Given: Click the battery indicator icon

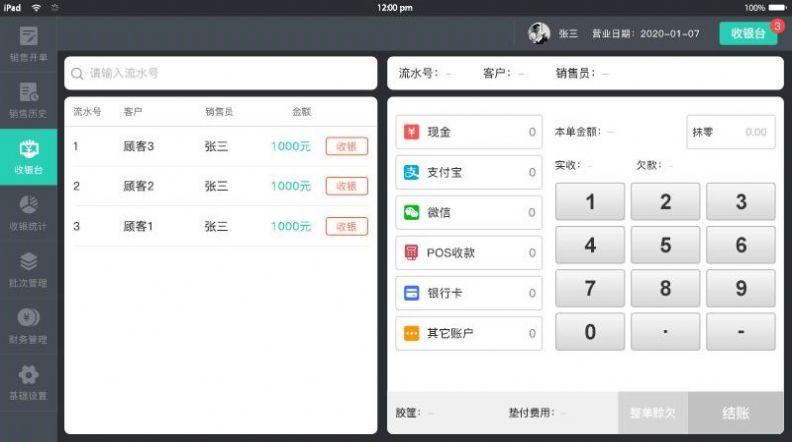Looking at the screenshot, I should pos(777,8).
